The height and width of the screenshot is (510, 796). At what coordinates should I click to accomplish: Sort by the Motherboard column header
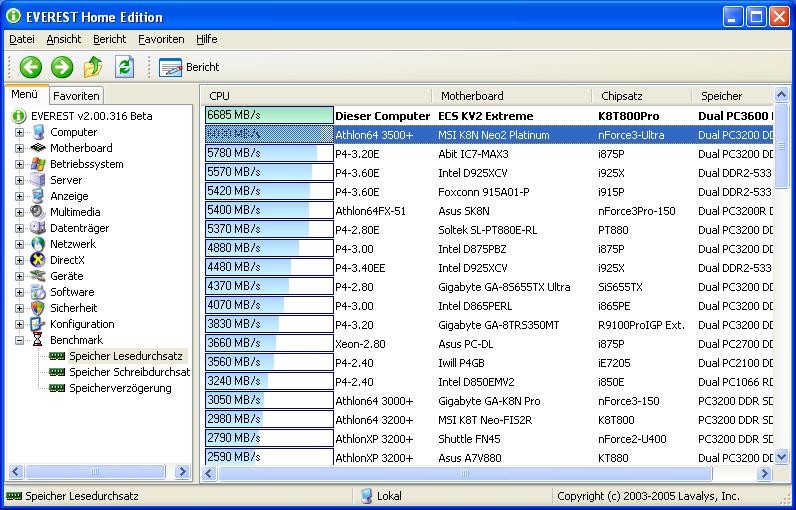512,96
